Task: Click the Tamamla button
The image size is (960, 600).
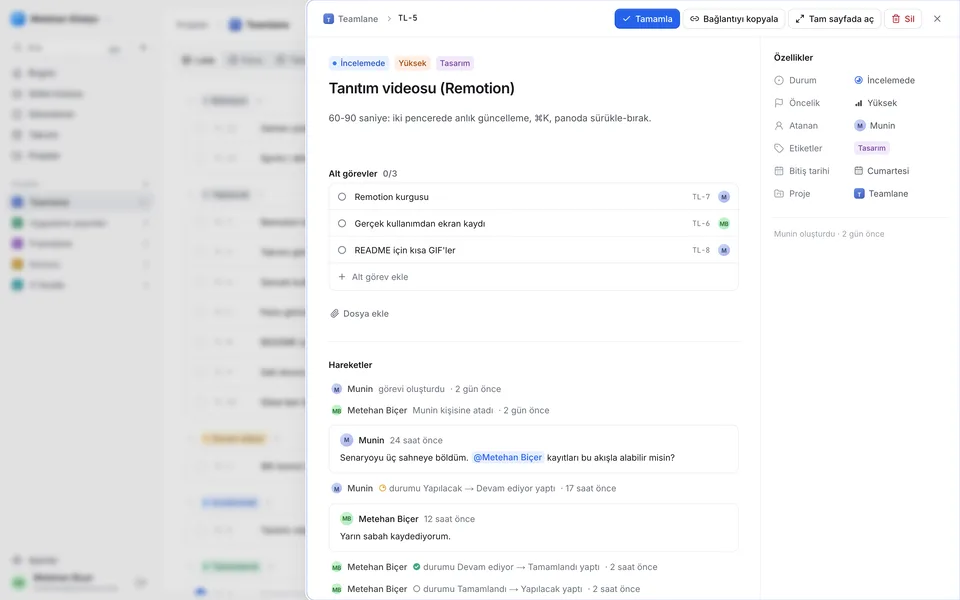Action: [647, 19]
